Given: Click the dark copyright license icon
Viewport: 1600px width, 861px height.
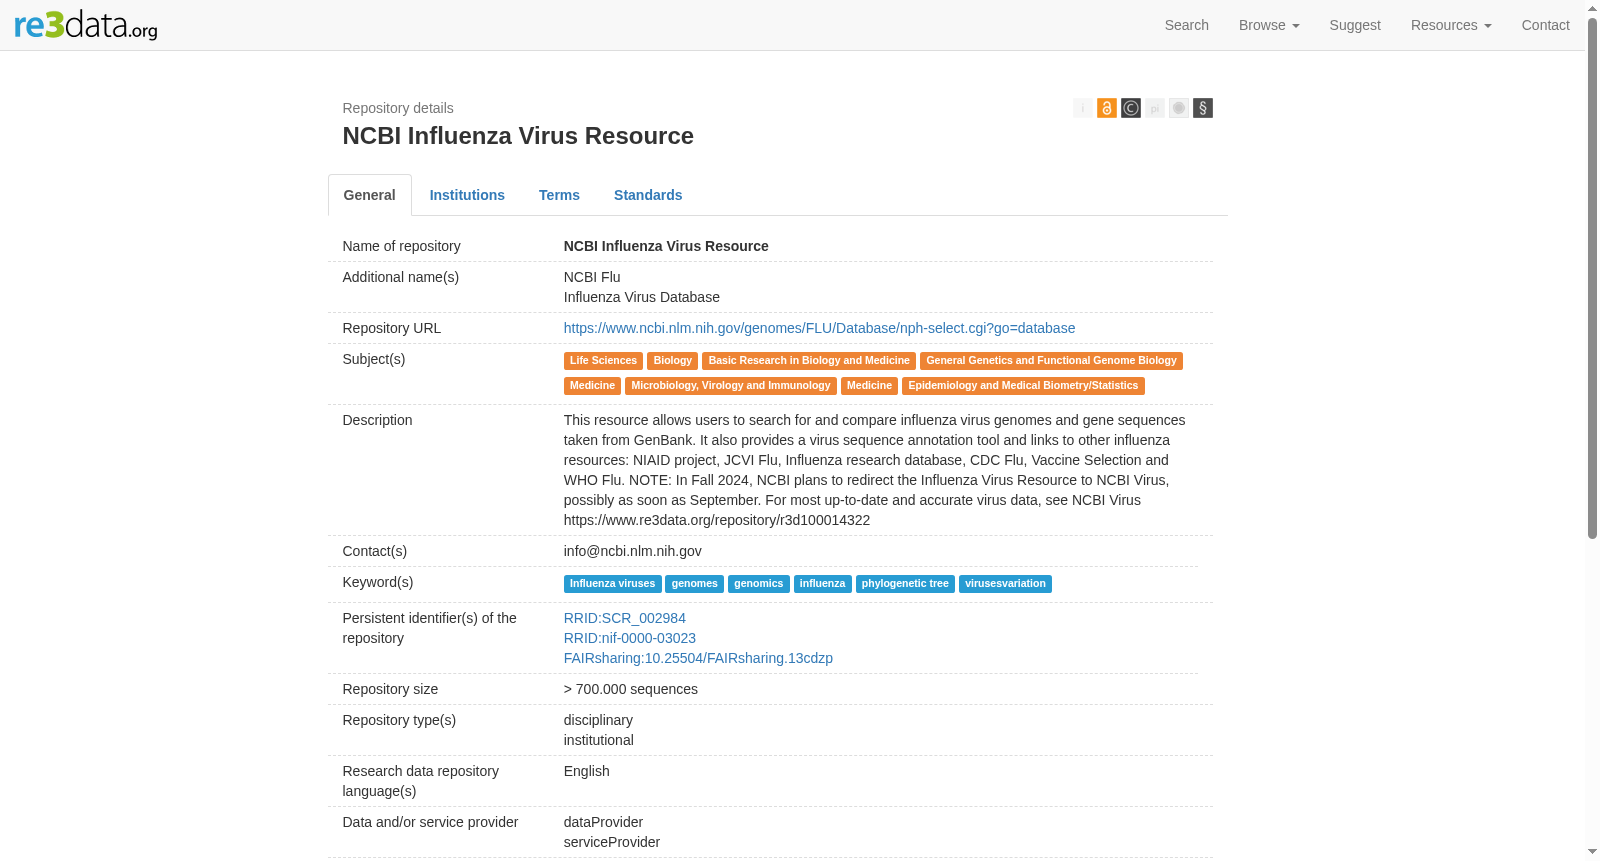Looking at the screenshot, I should pyautogui.click(x=1130, y=108).
